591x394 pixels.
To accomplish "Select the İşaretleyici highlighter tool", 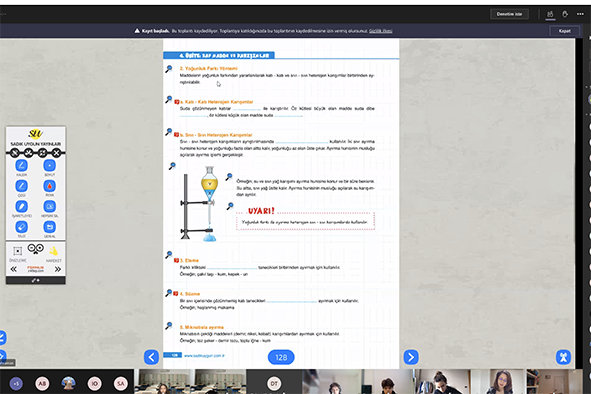I will pyautogui.click(x=21, y=206).
